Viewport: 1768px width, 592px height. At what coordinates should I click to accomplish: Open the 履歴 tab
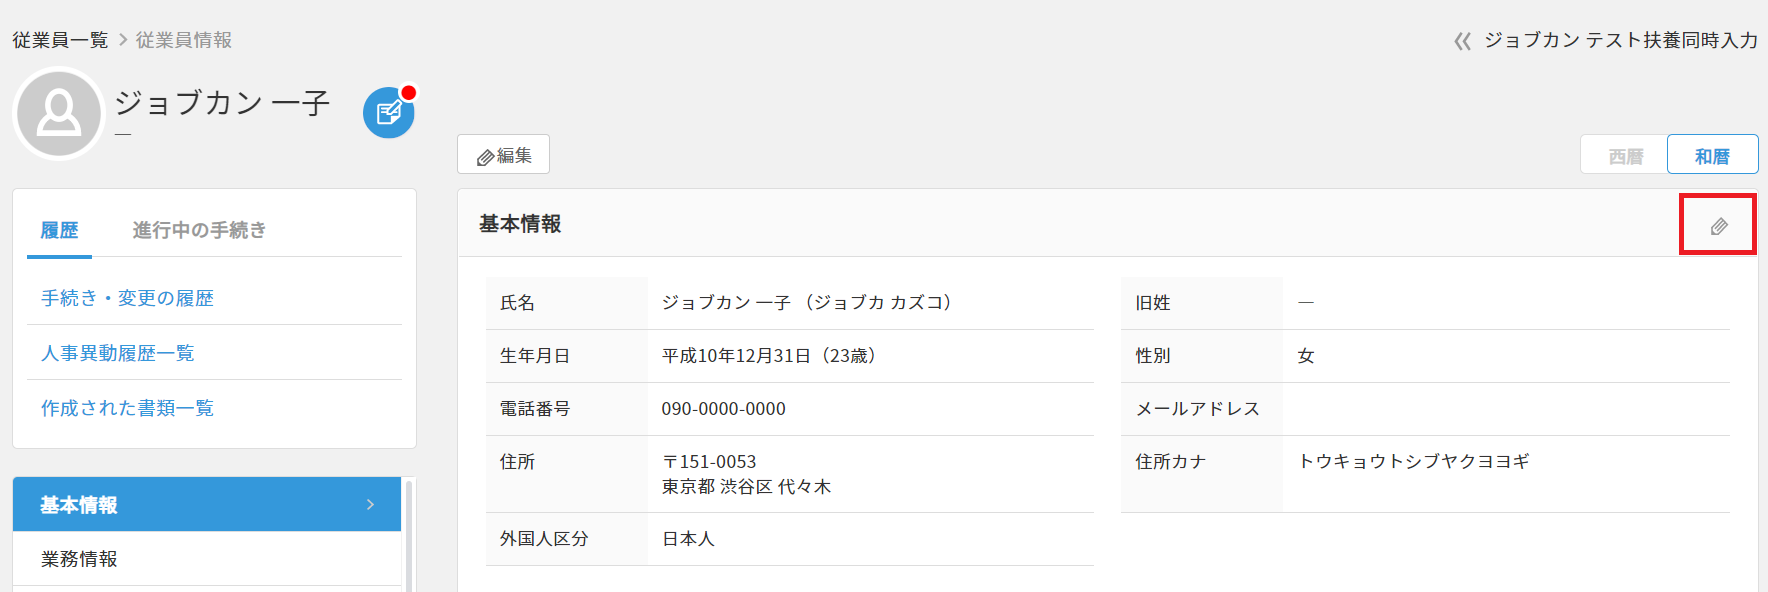click(59, 230)
